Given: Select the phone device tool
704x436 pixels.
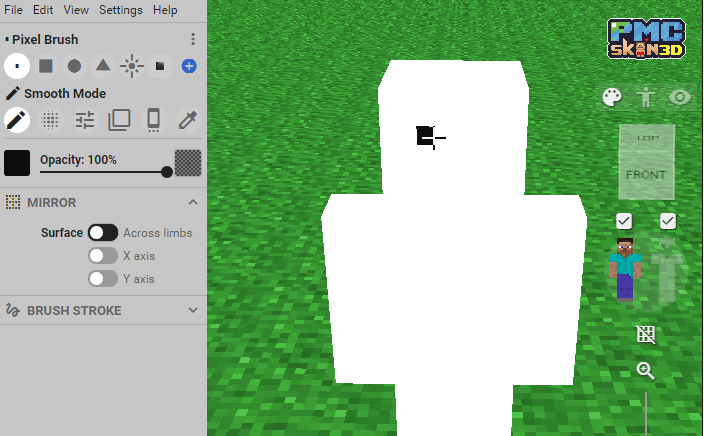Looking at the screenshot, I should coord(154,120).
